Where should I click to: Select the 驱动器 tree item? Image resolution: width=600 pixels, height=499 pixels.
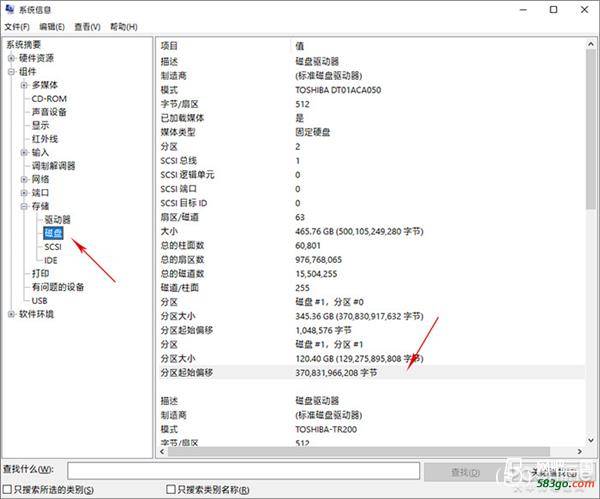(x=57, y=220)
